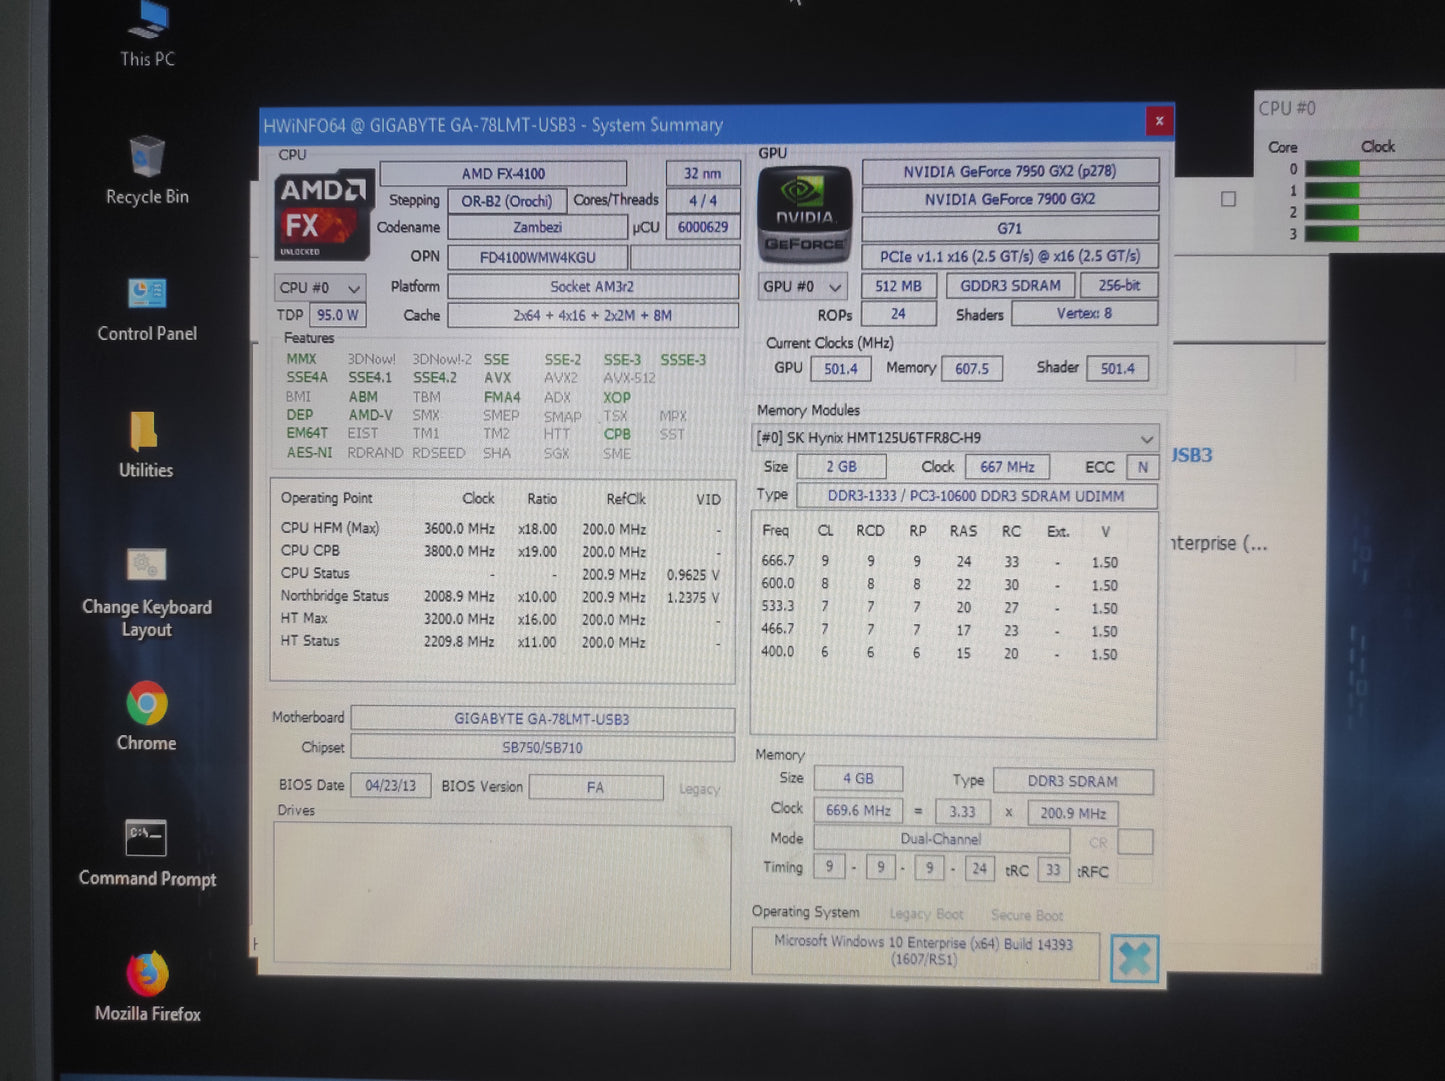Open Change Keyboard Layout
Image resolution: width=1445 pixels, height=1081 pixels.
point(146,565)
